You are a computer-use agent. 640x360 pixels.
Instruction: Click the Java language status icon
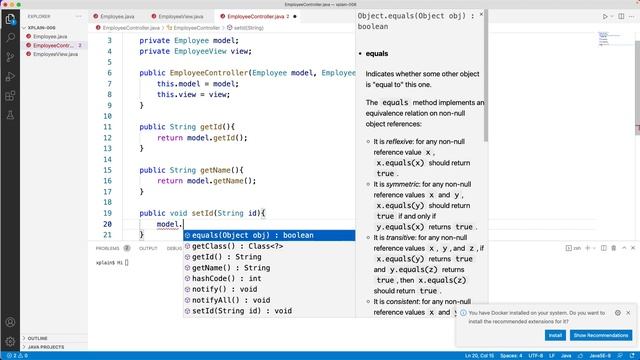(x=580, y=356)
